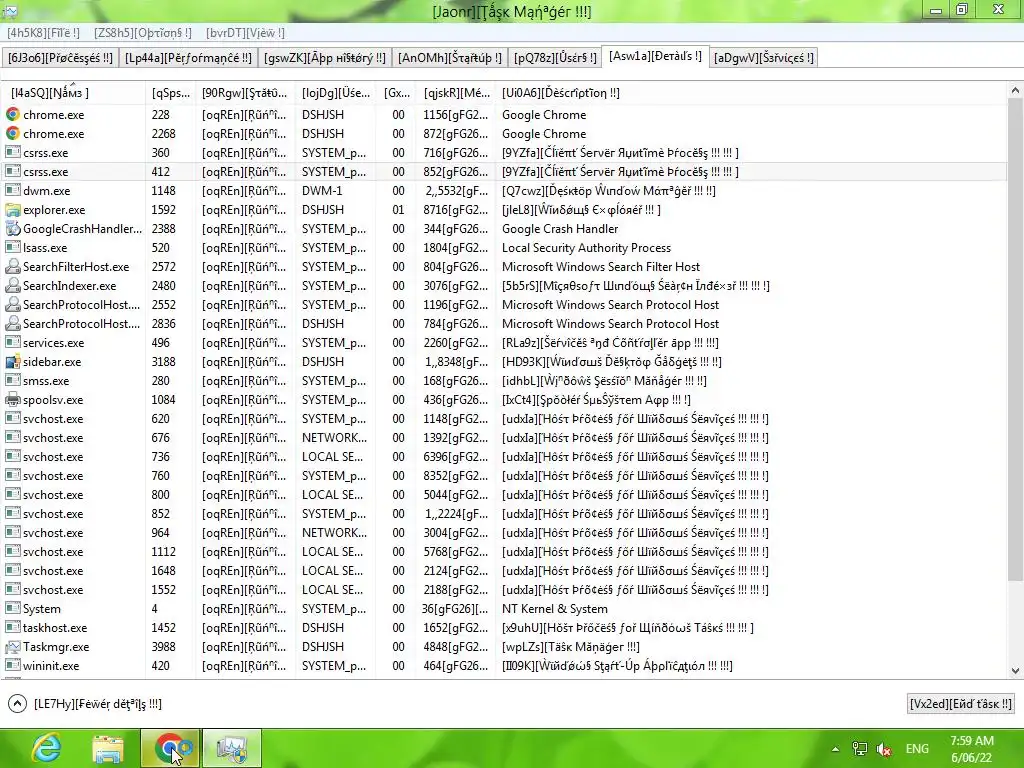Click the csrss.exe icon for PID 360
Image resolution: width=1024 pixels, height=768 pixels.
(12, 152)
